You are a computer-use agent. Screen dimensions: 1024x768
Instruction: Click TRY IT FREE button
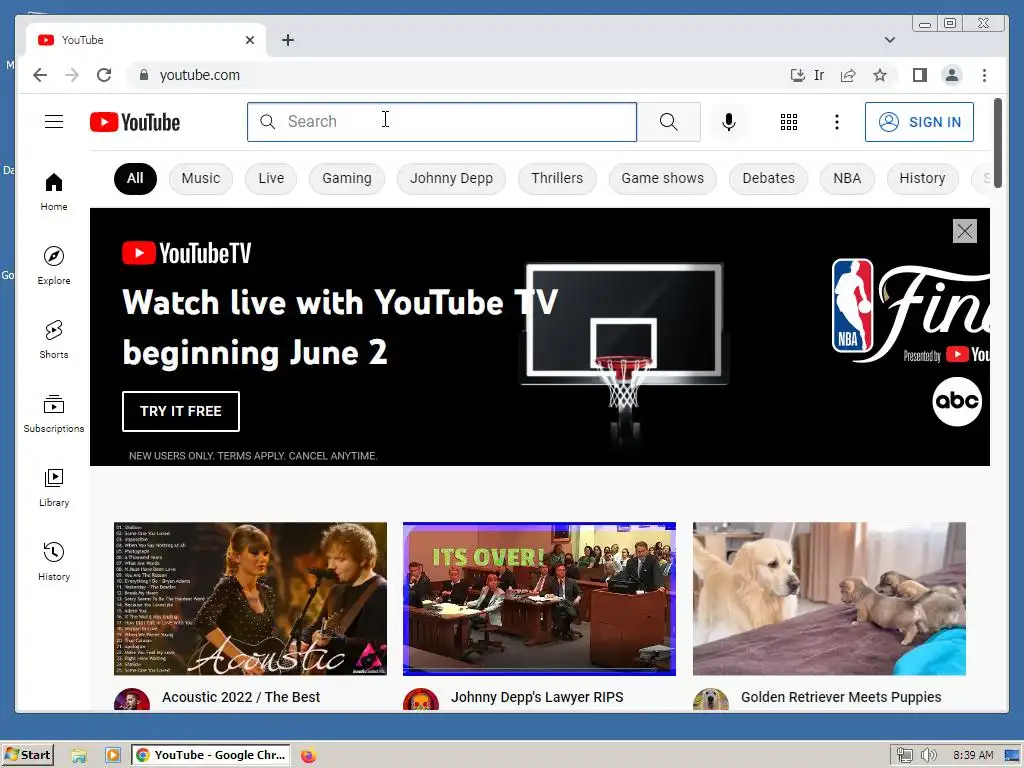181,411
